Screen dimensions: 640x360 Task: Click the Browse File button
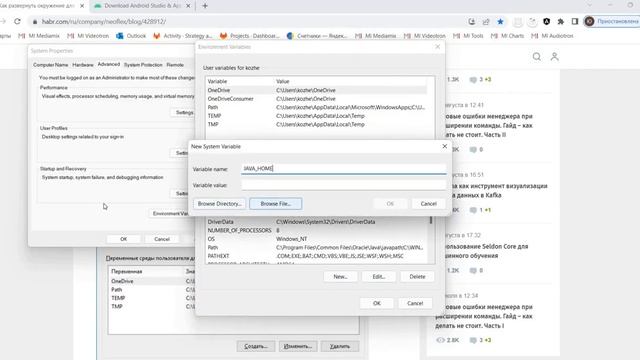(276, 204)
